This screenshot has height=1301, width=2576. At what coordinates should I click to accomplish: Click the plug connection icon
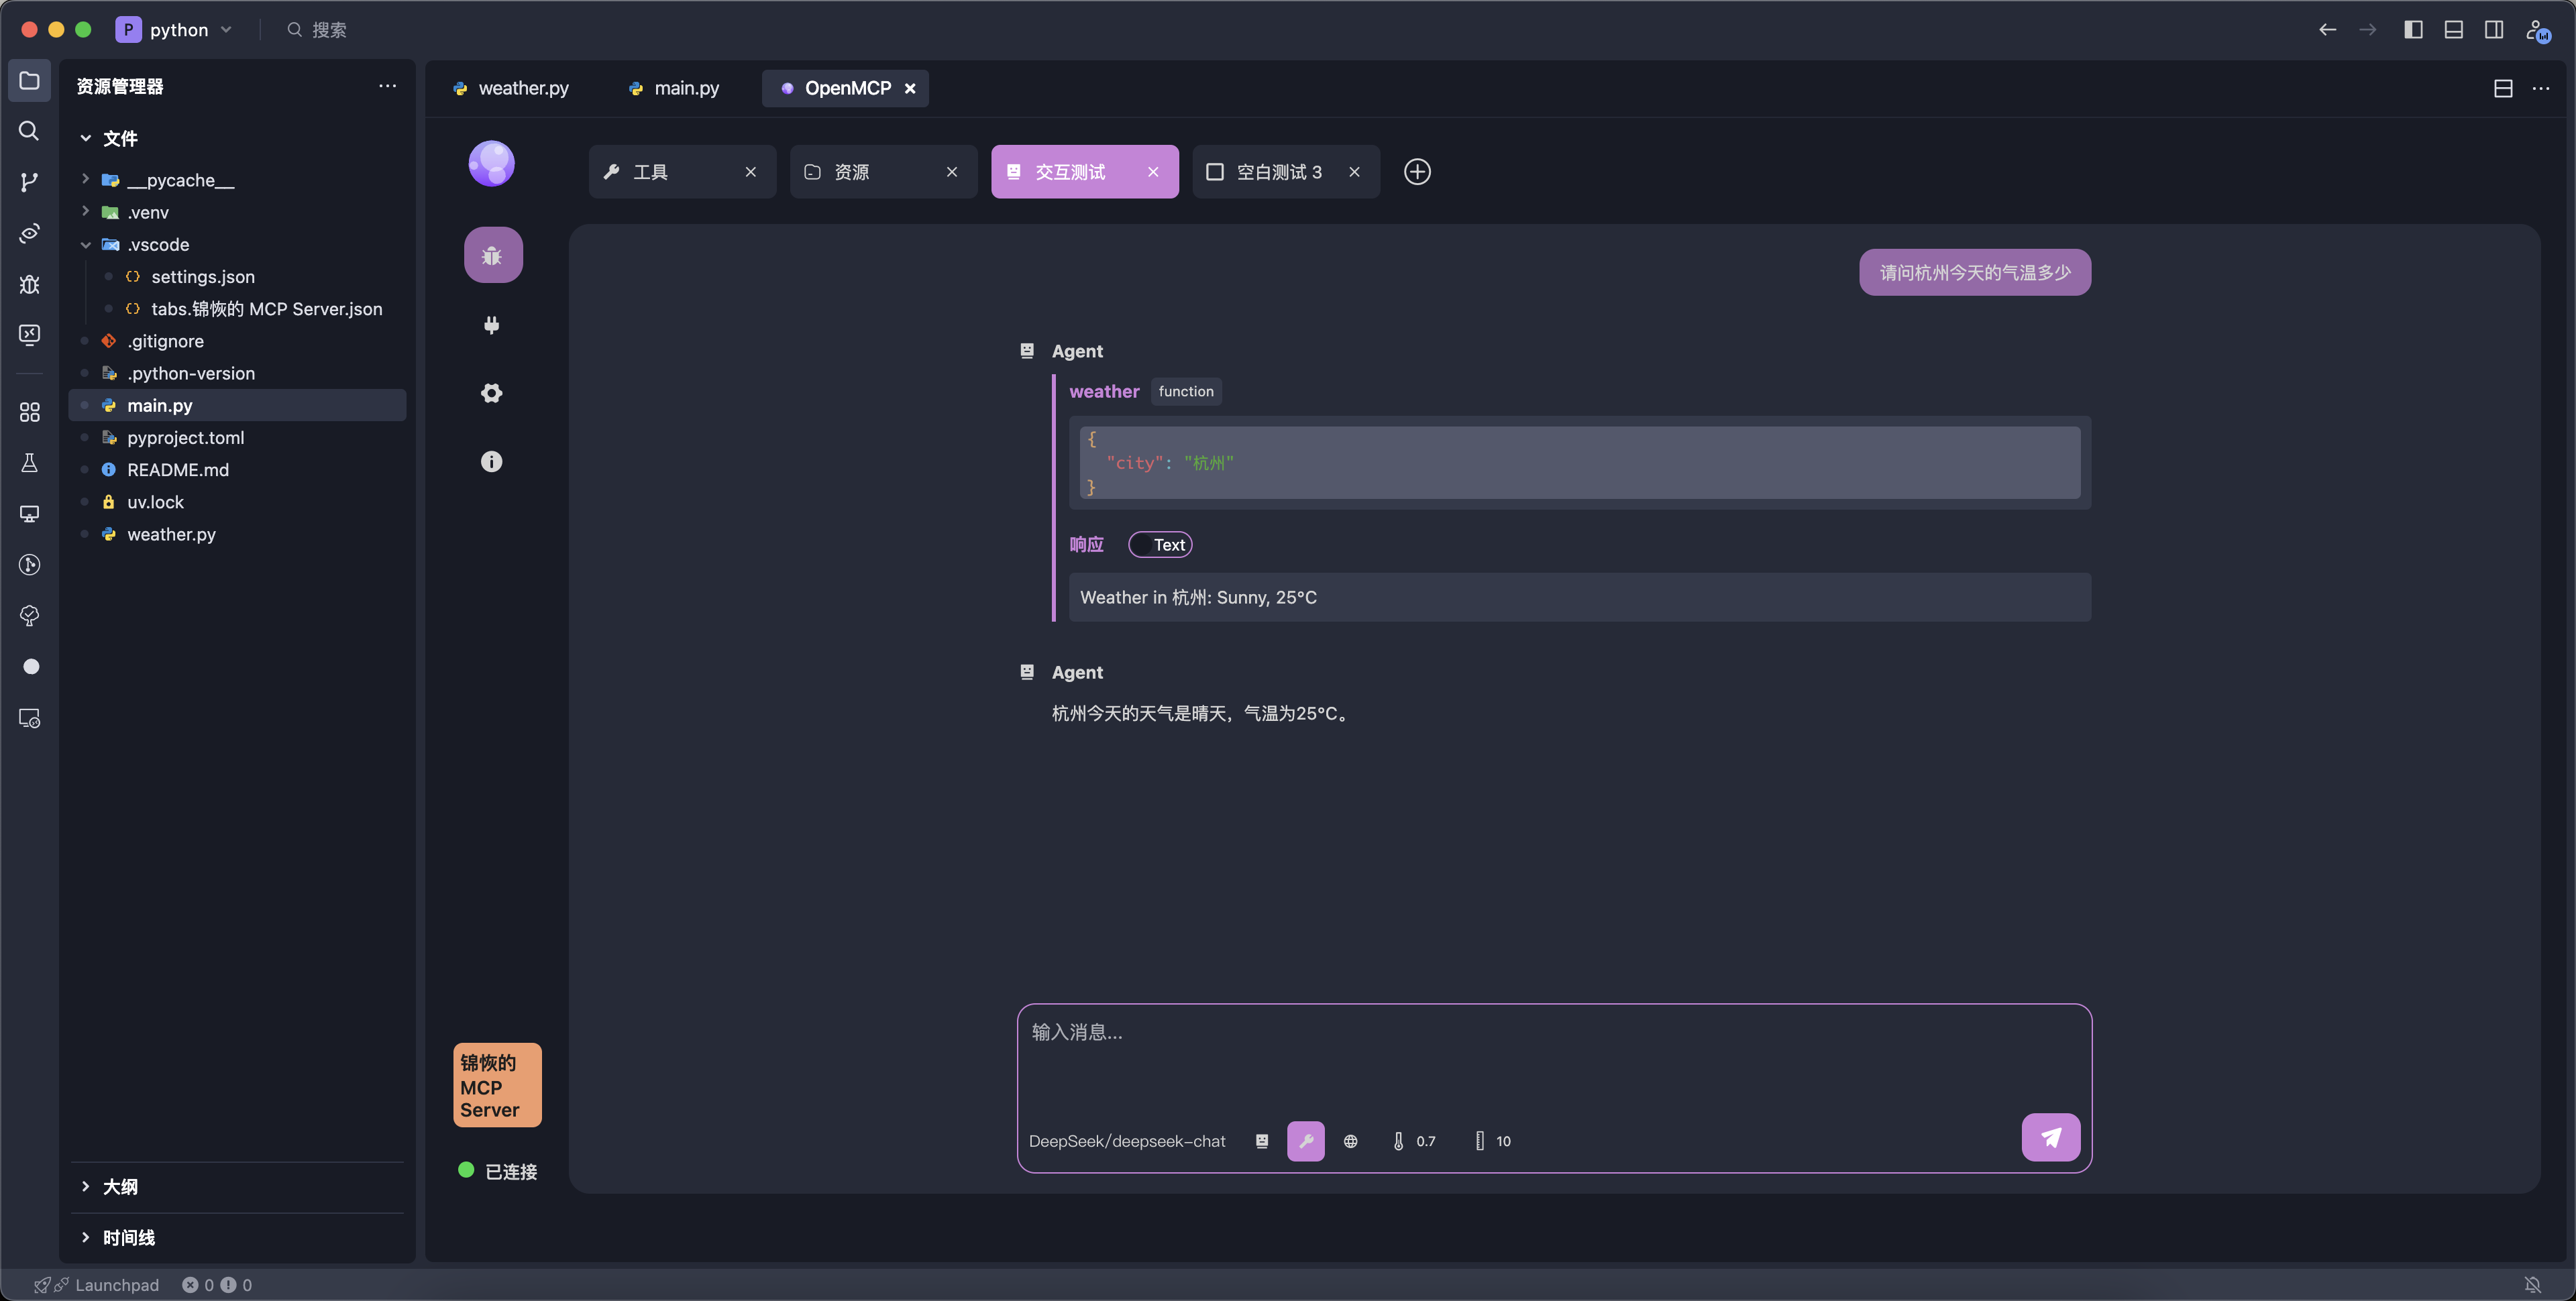(491, 325)
